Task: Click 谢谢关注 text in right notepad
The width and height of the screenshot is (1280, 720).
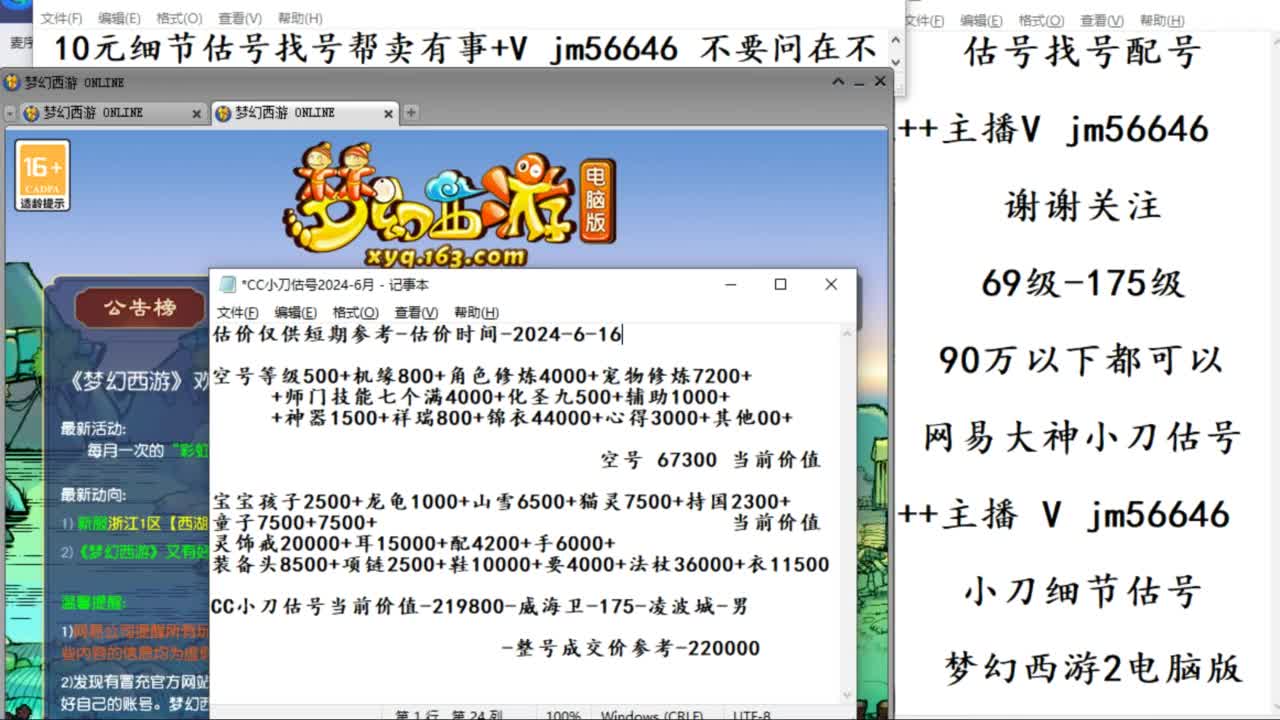Action: tap(1083, 206)
